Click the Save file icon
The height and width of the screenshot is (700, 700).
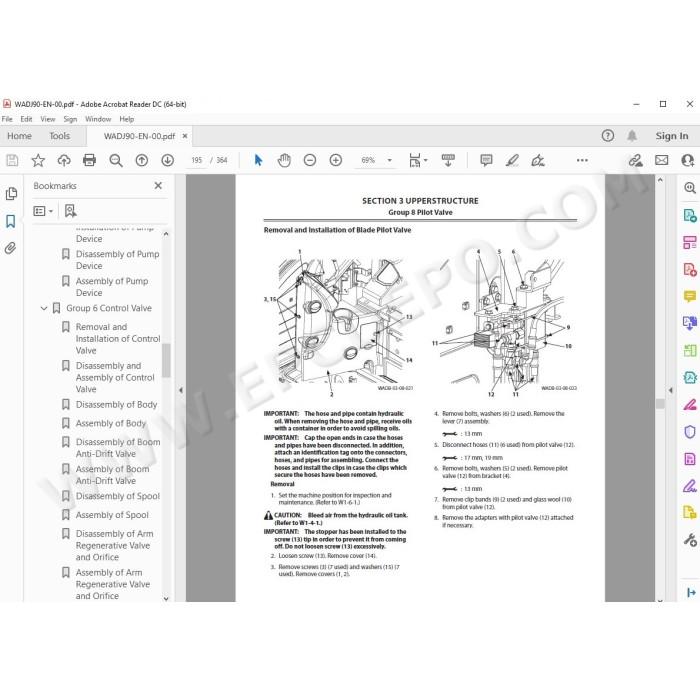pyautogui.click(x=12, y=160)
